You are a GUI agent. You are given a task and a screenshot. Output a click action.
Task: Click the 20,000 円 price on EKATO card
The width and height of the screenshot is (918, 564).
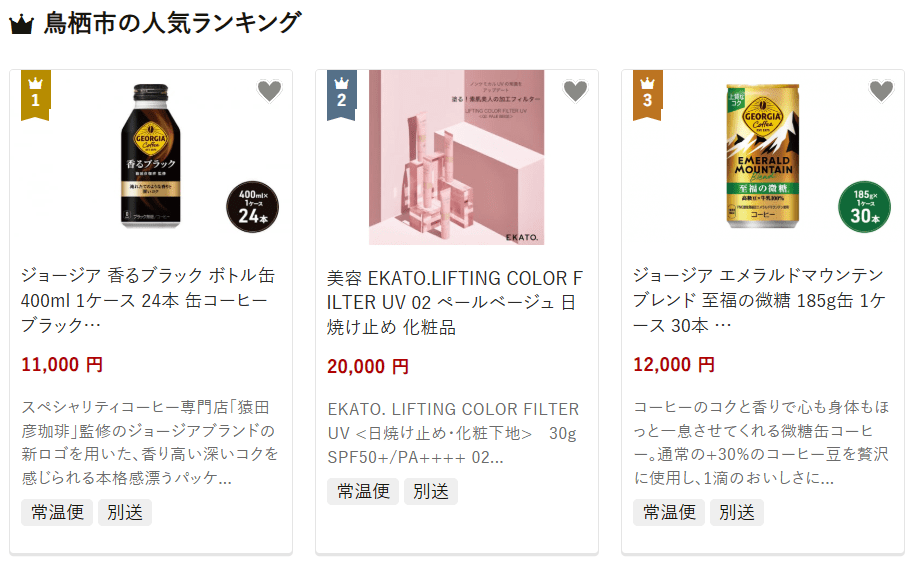(368, 367)
